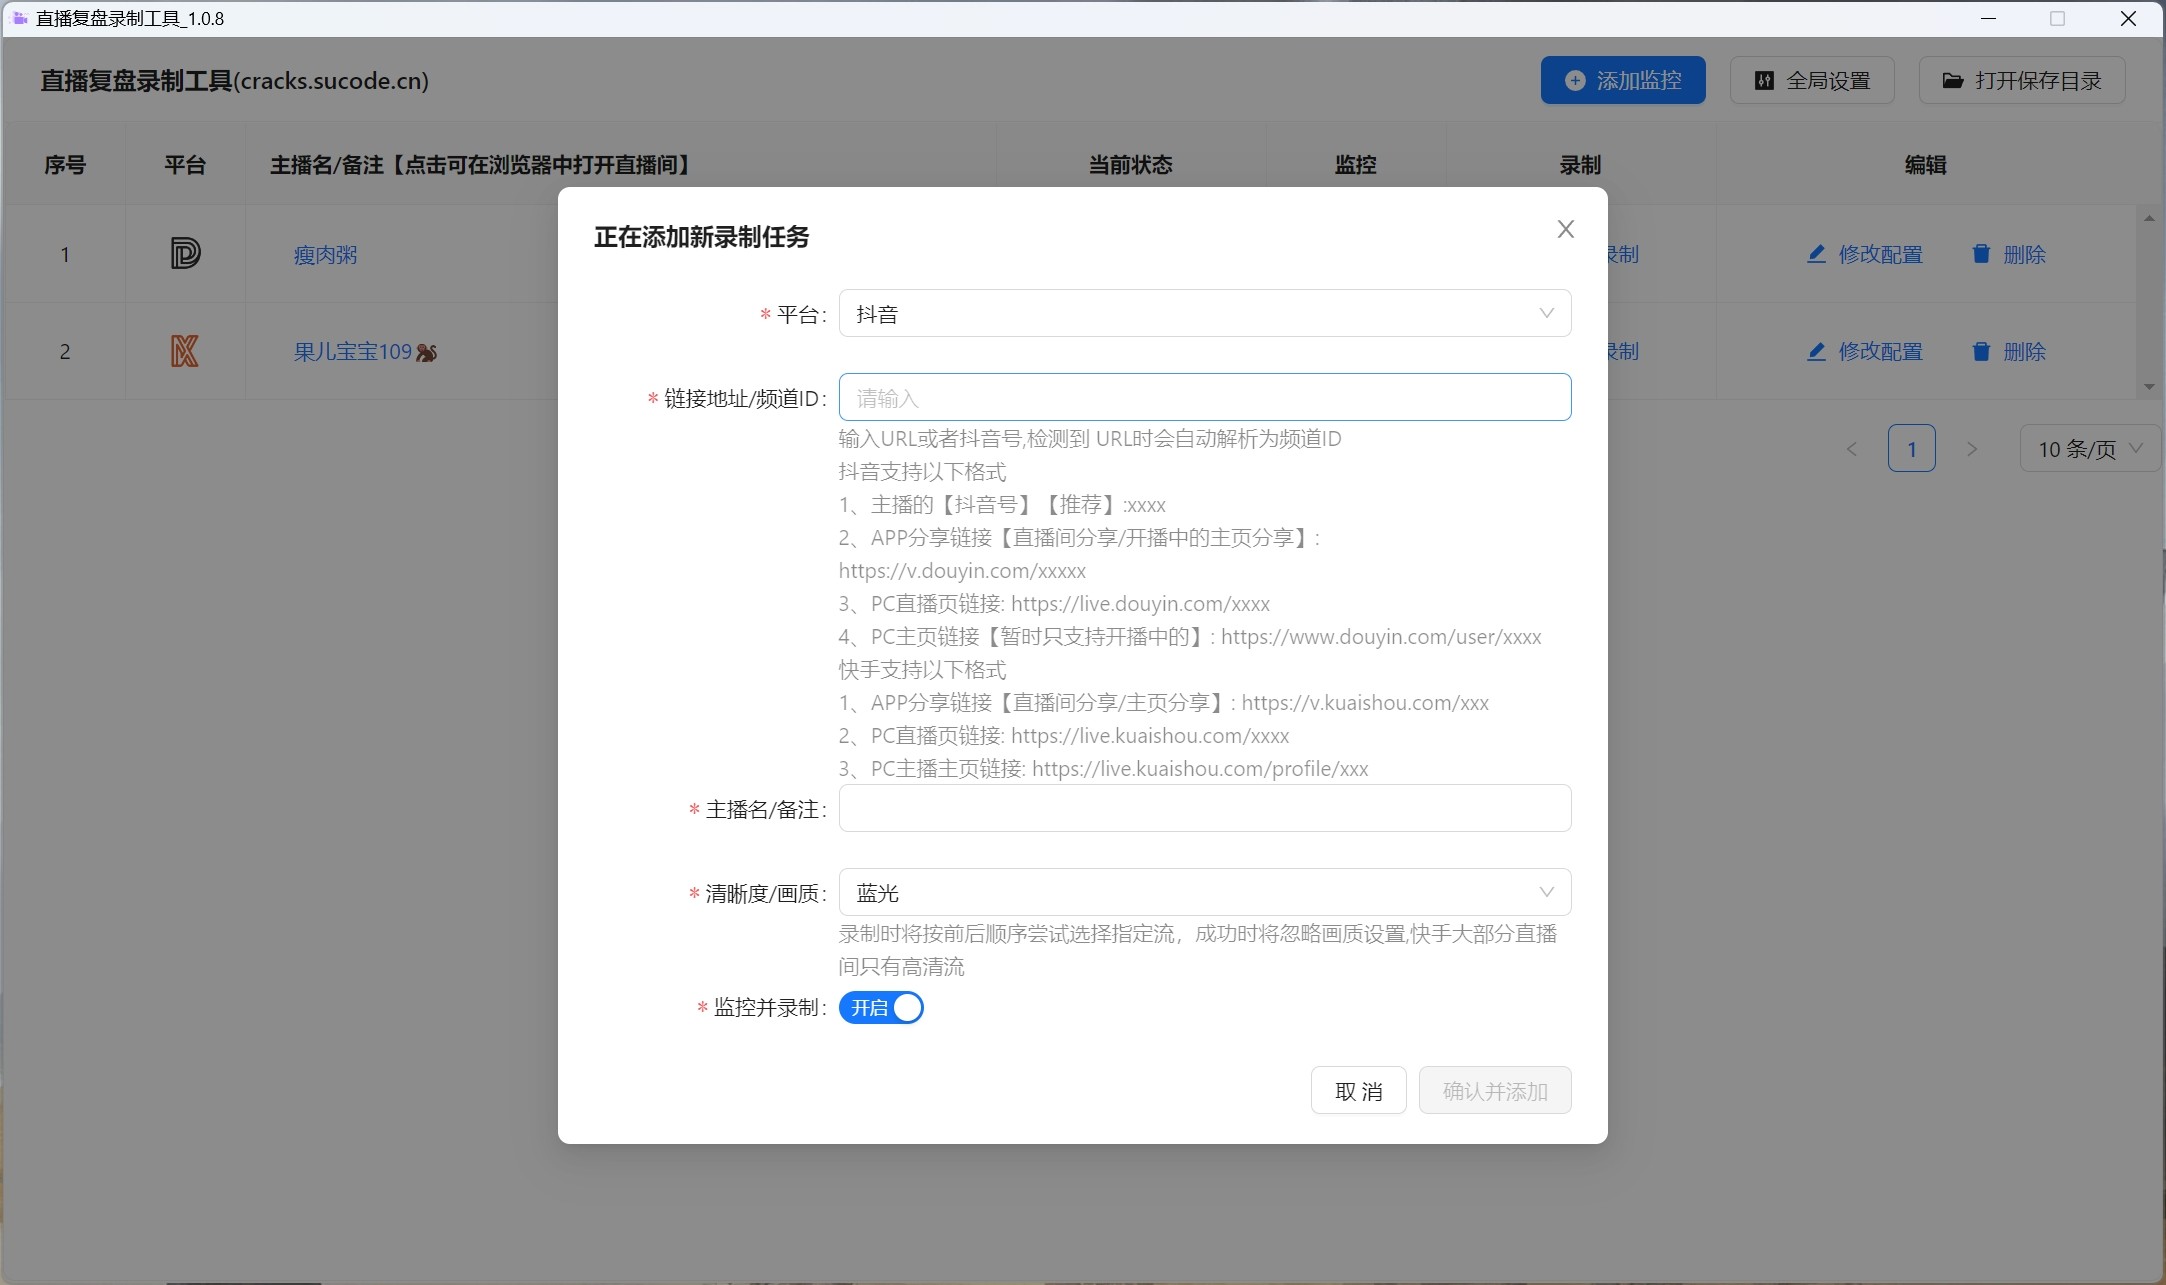The height and width of the screenshot is (1285, 2166).
Task: Click the 录制 column header
Action: coord(1581,165)
